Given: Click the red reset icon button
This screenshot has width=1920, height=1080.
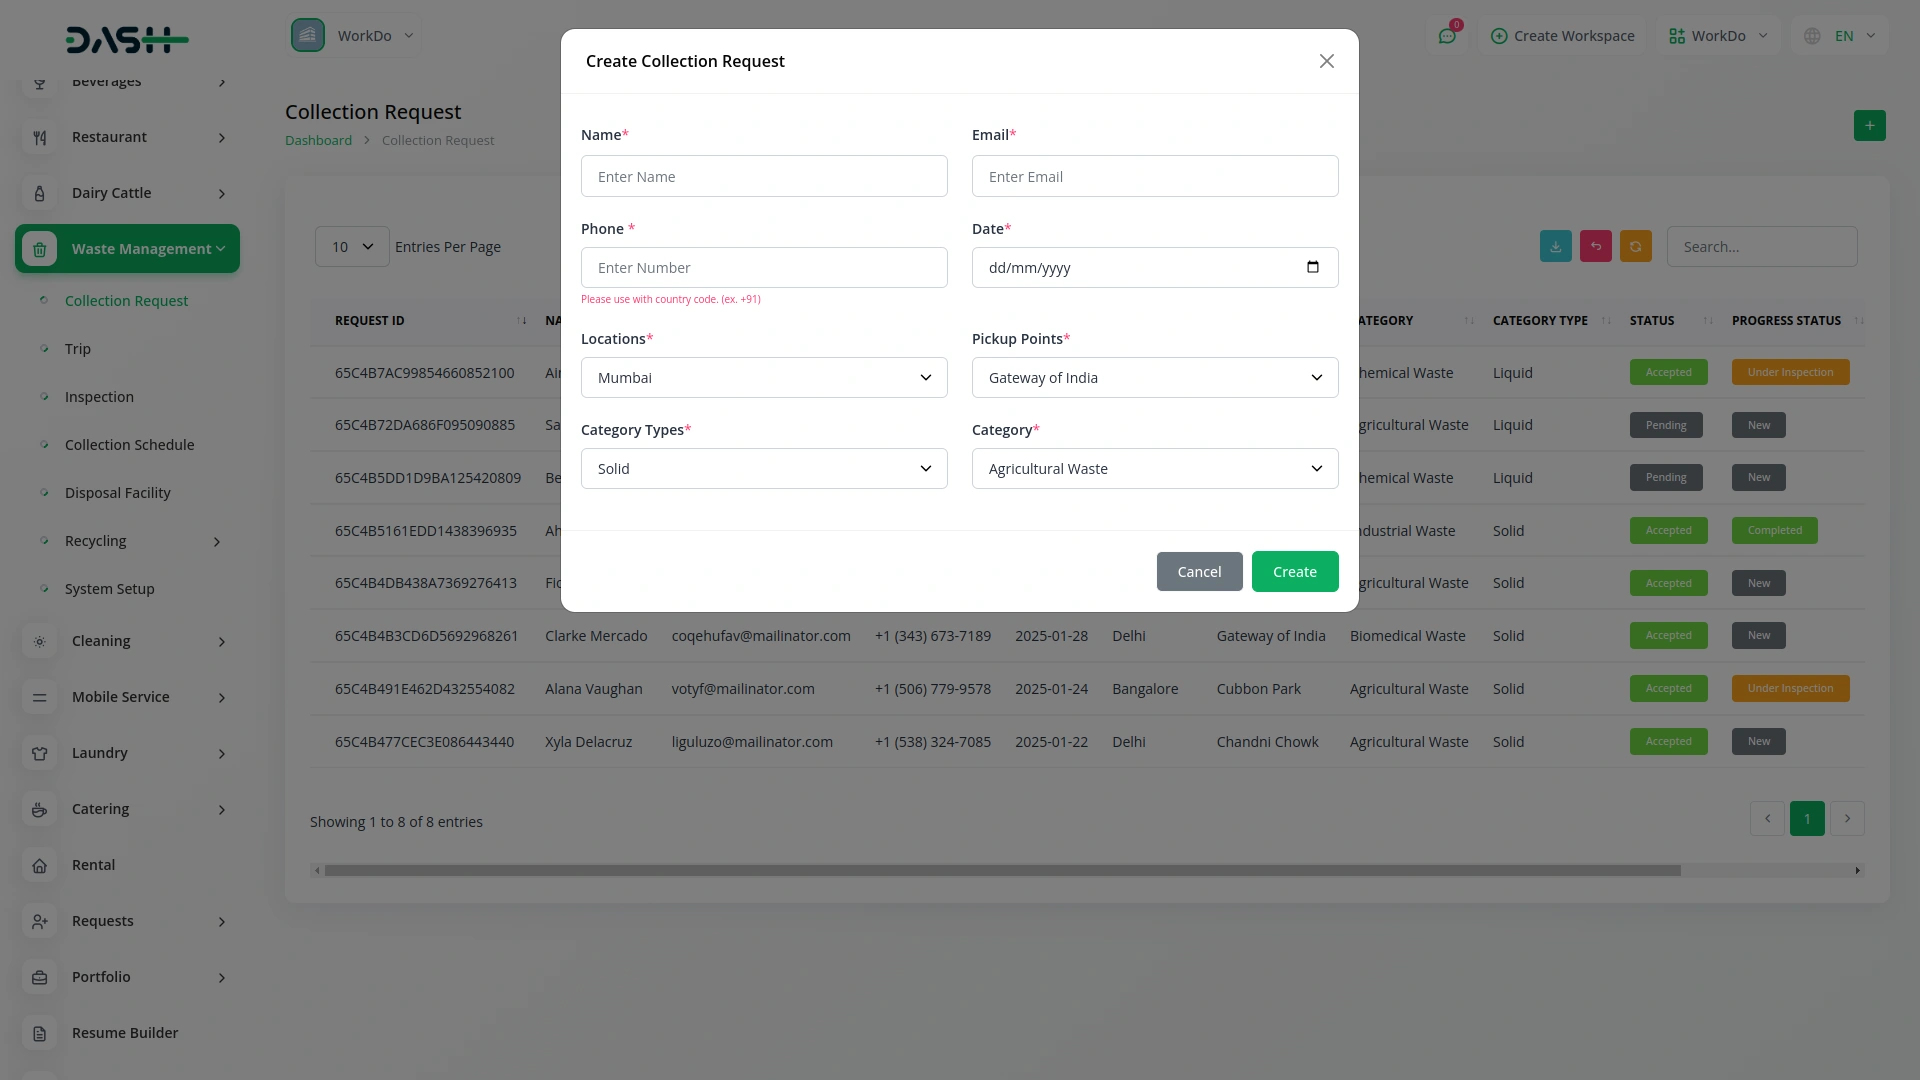Looking at the screenshot, I should [x=1595, y=247].
